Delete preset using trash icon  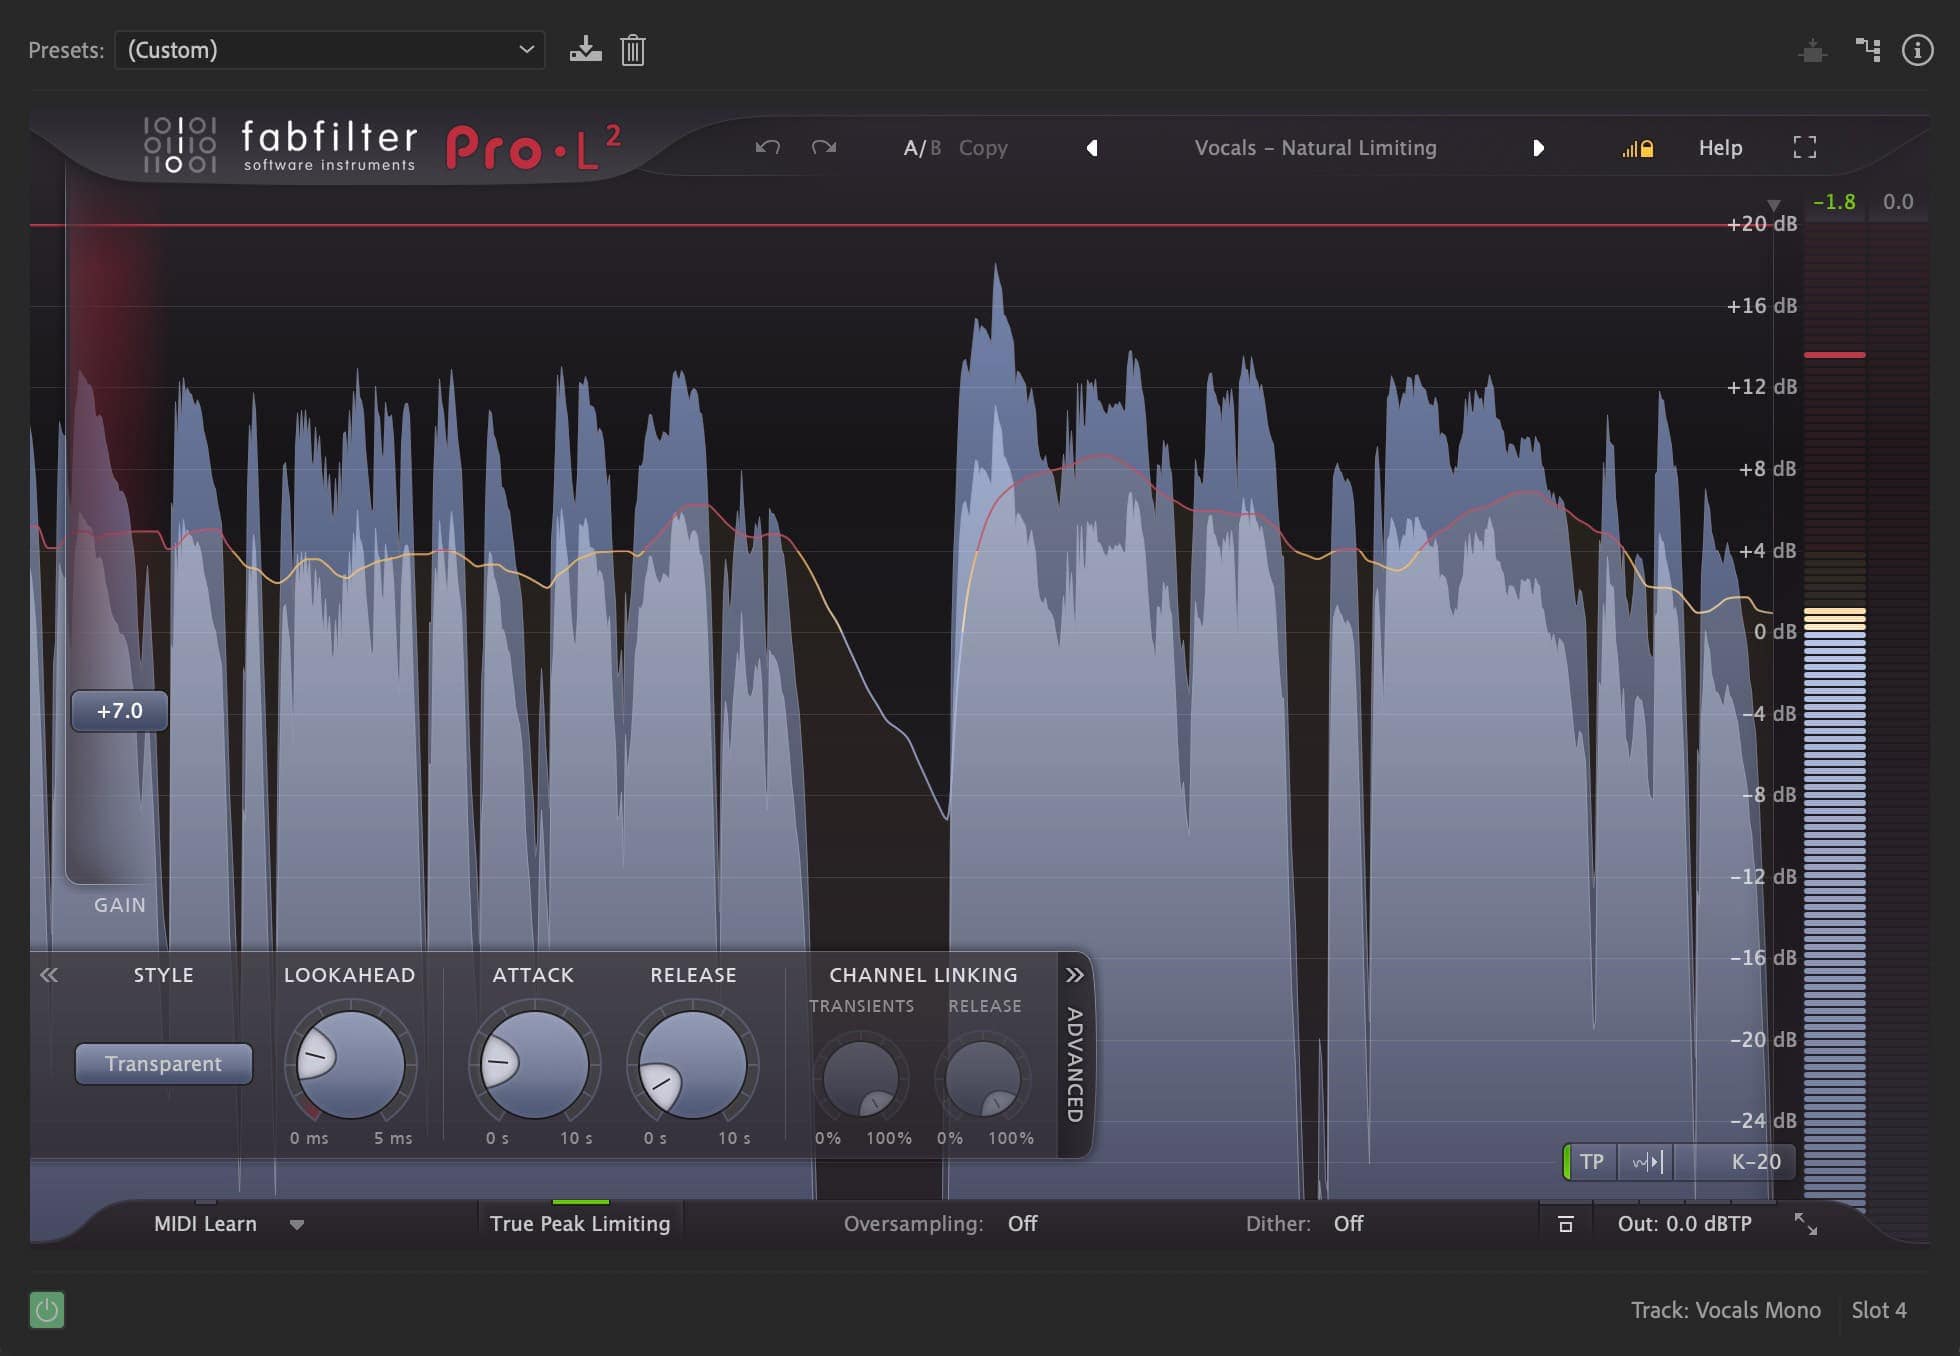633,50
